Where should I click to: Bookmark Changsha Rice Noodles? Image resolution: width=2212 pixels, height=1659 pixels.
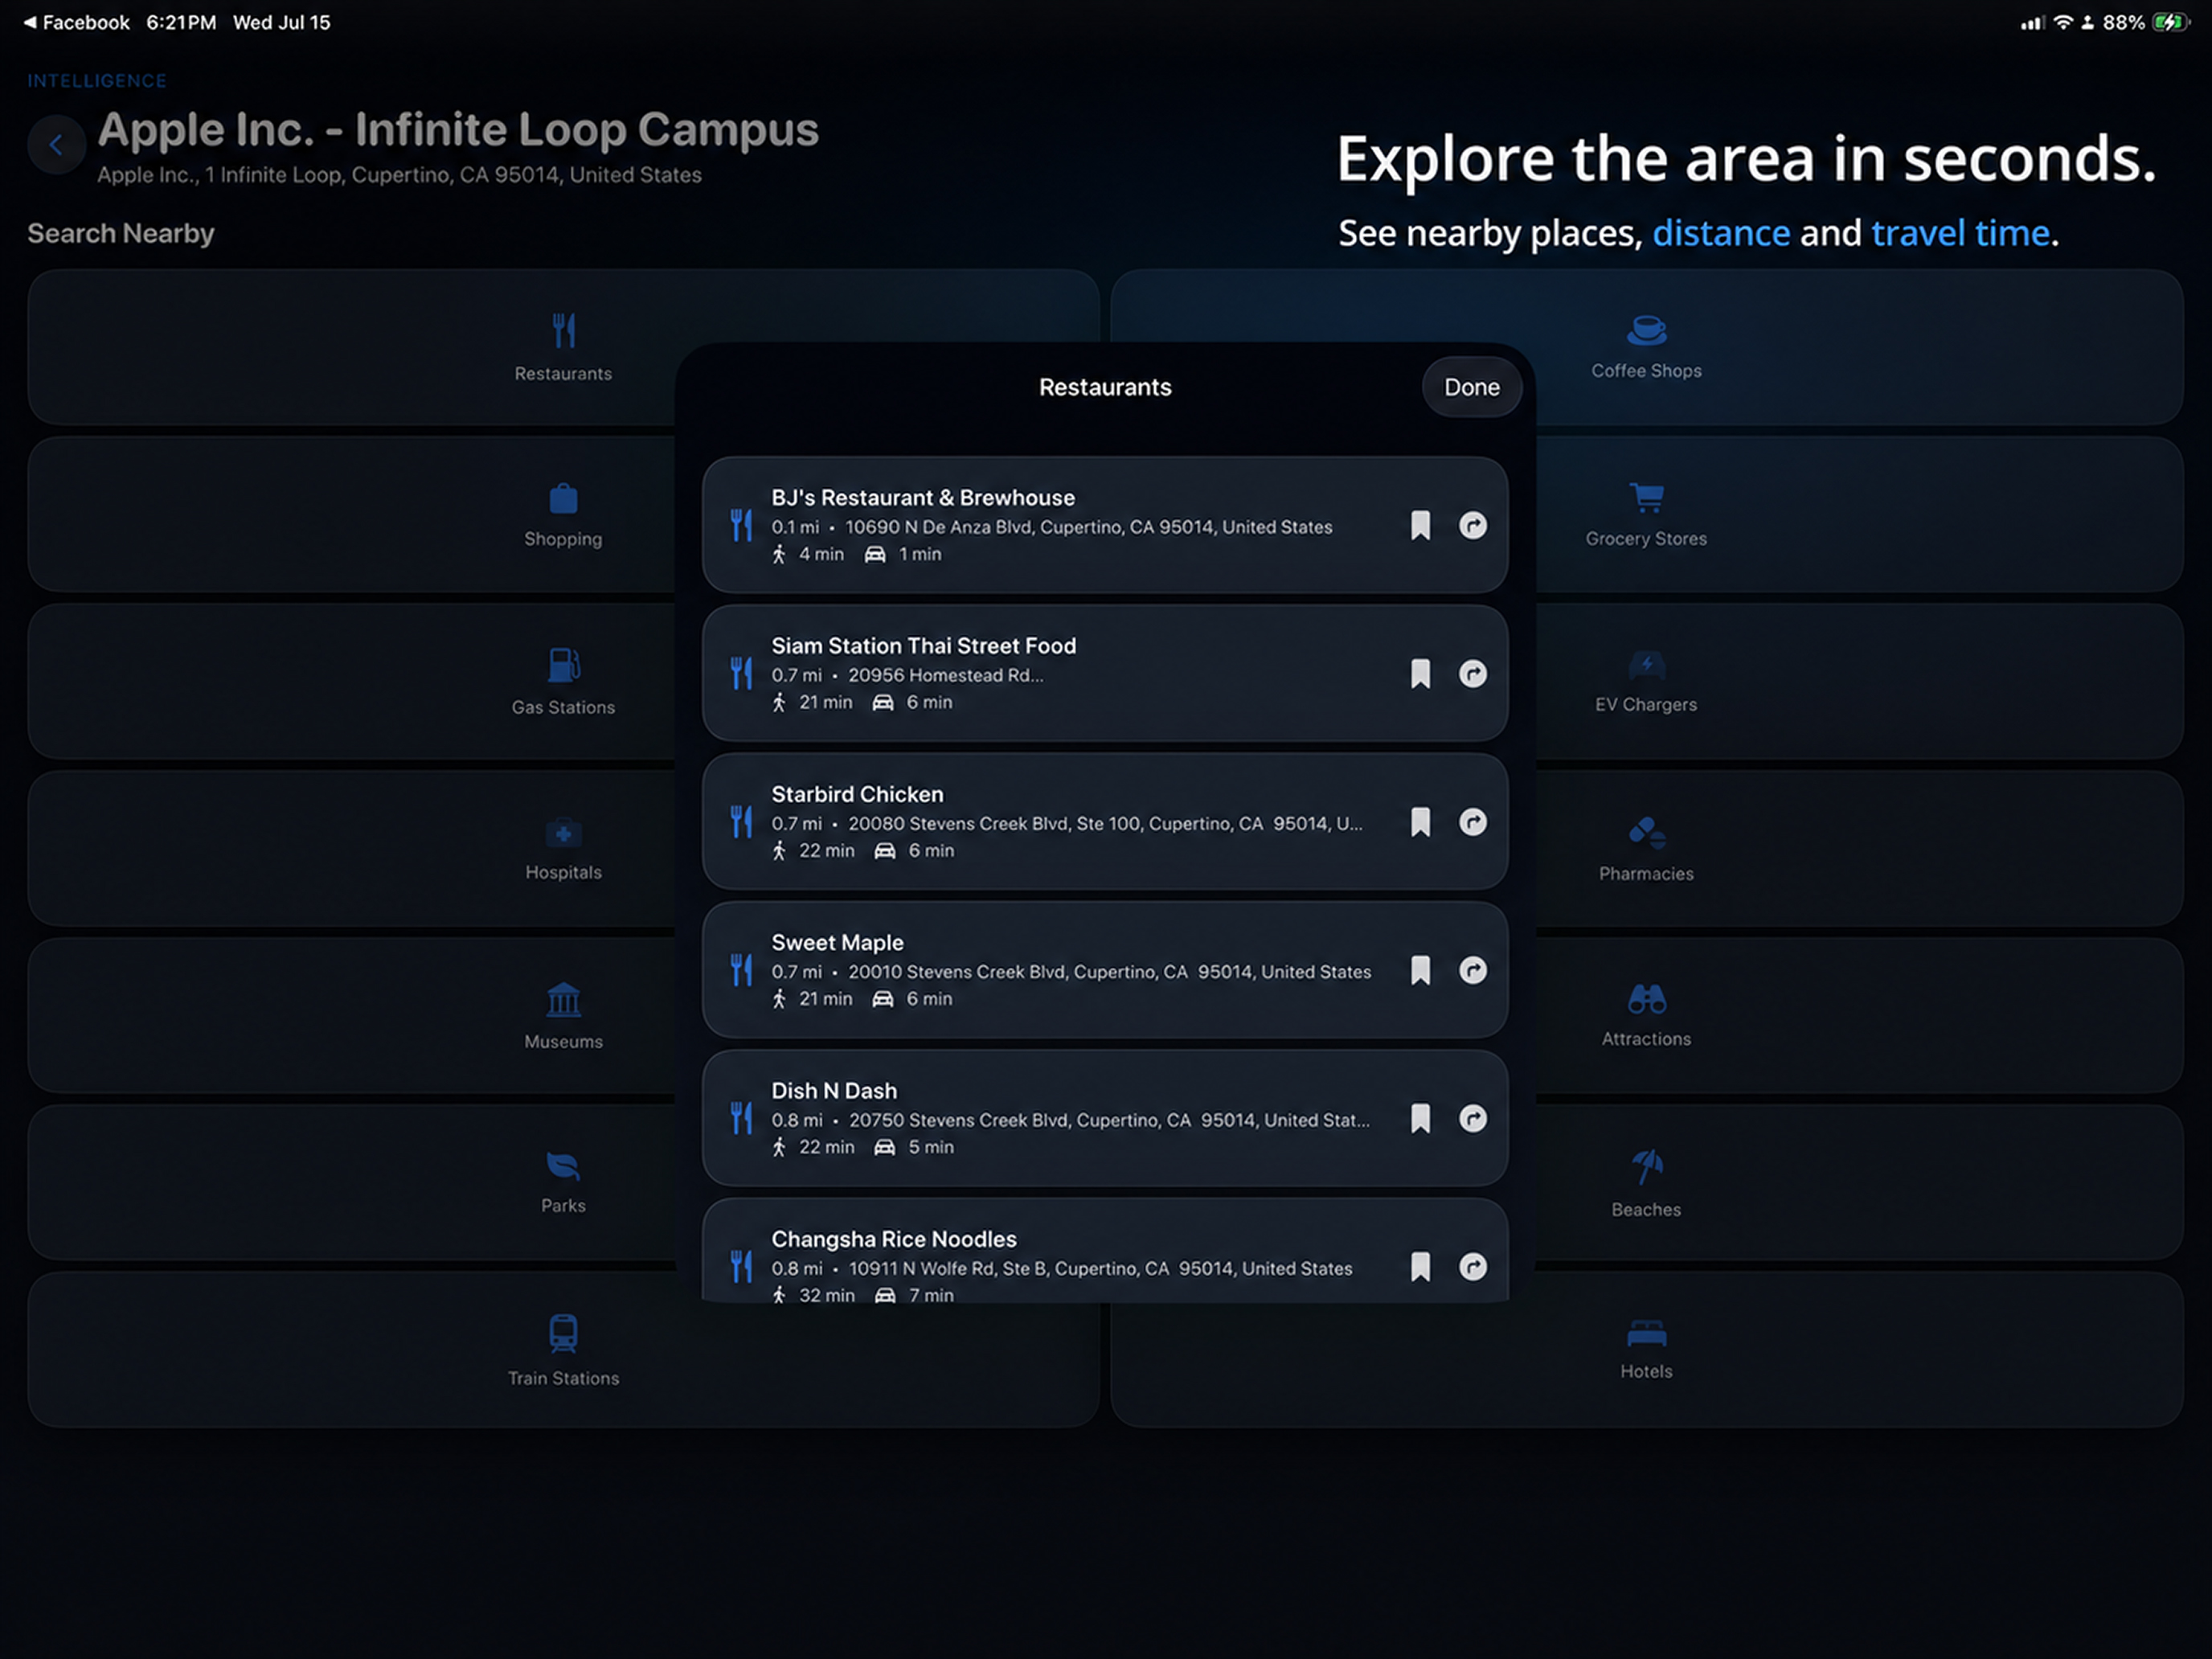1420,1266
